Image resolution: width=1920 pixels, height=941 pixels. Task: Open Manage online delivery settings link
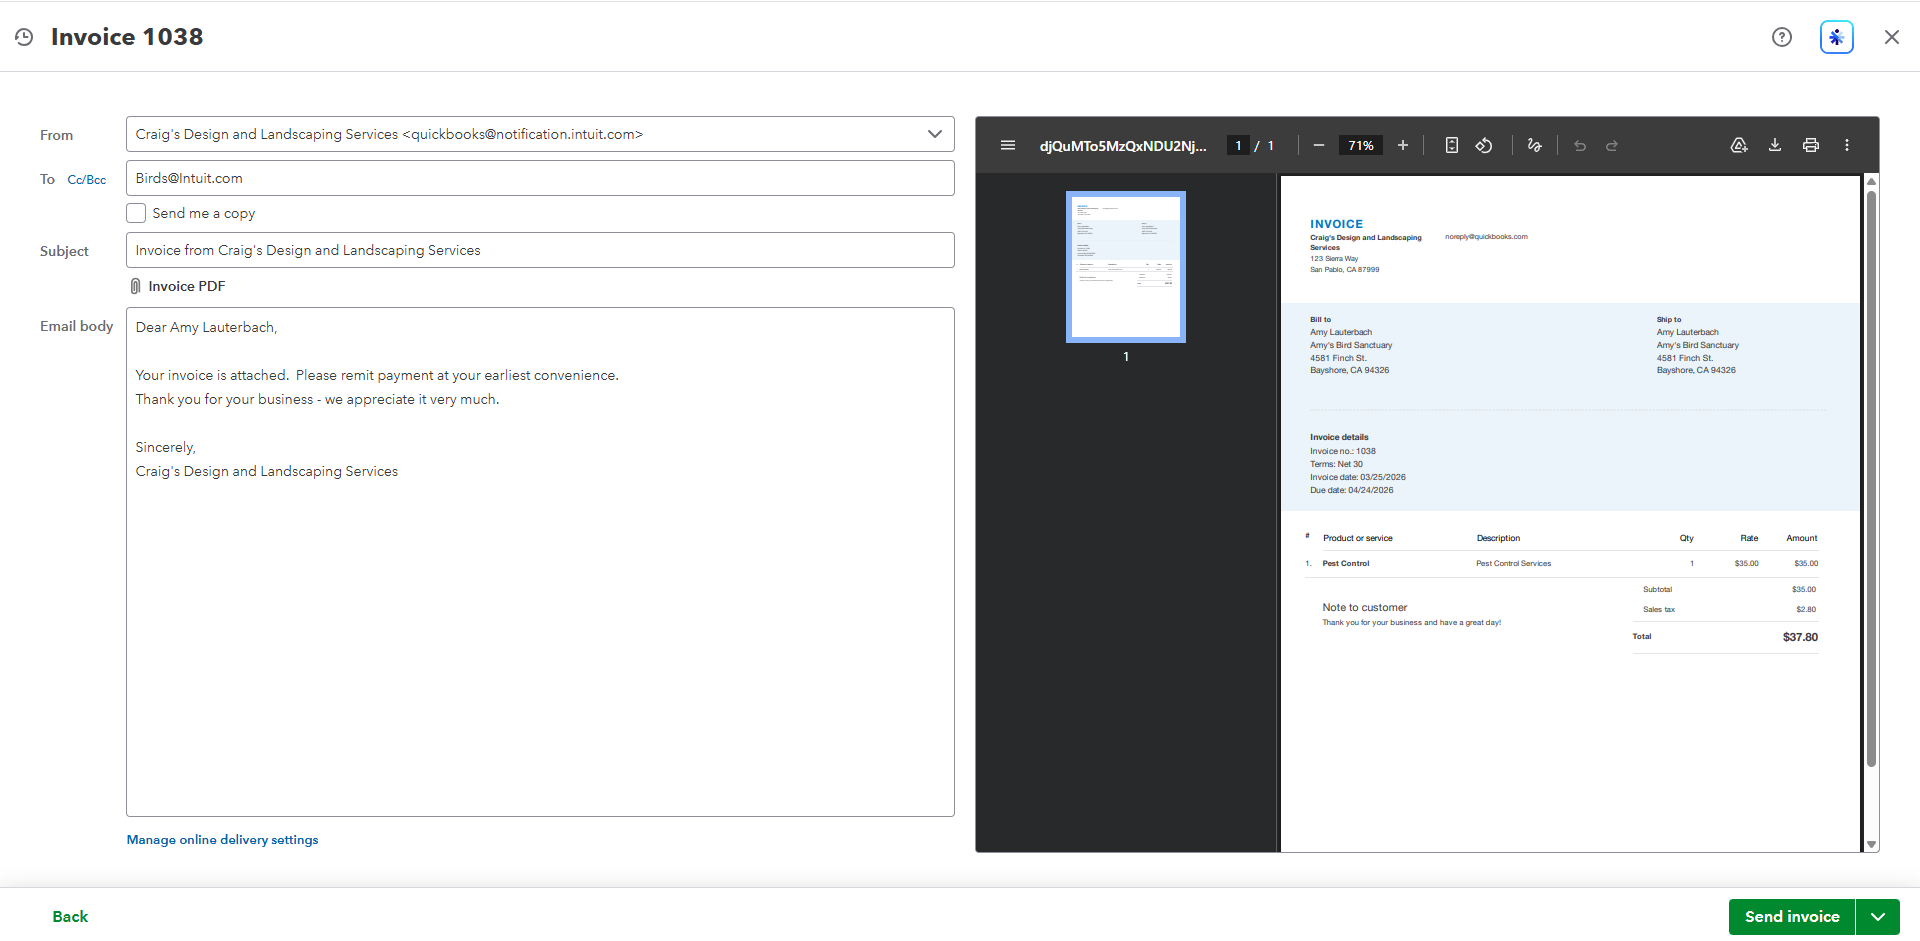click(x=222, y=840)
